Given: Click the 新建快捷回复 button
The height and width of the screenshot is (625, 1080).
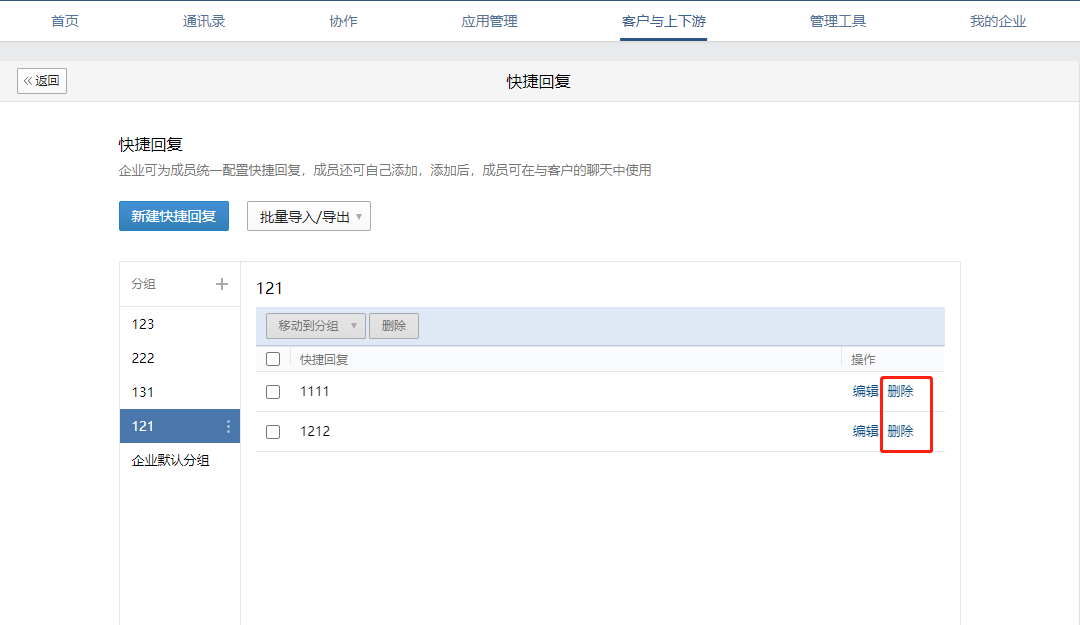Looking at the screenshot, I should [x=174, y=216].
